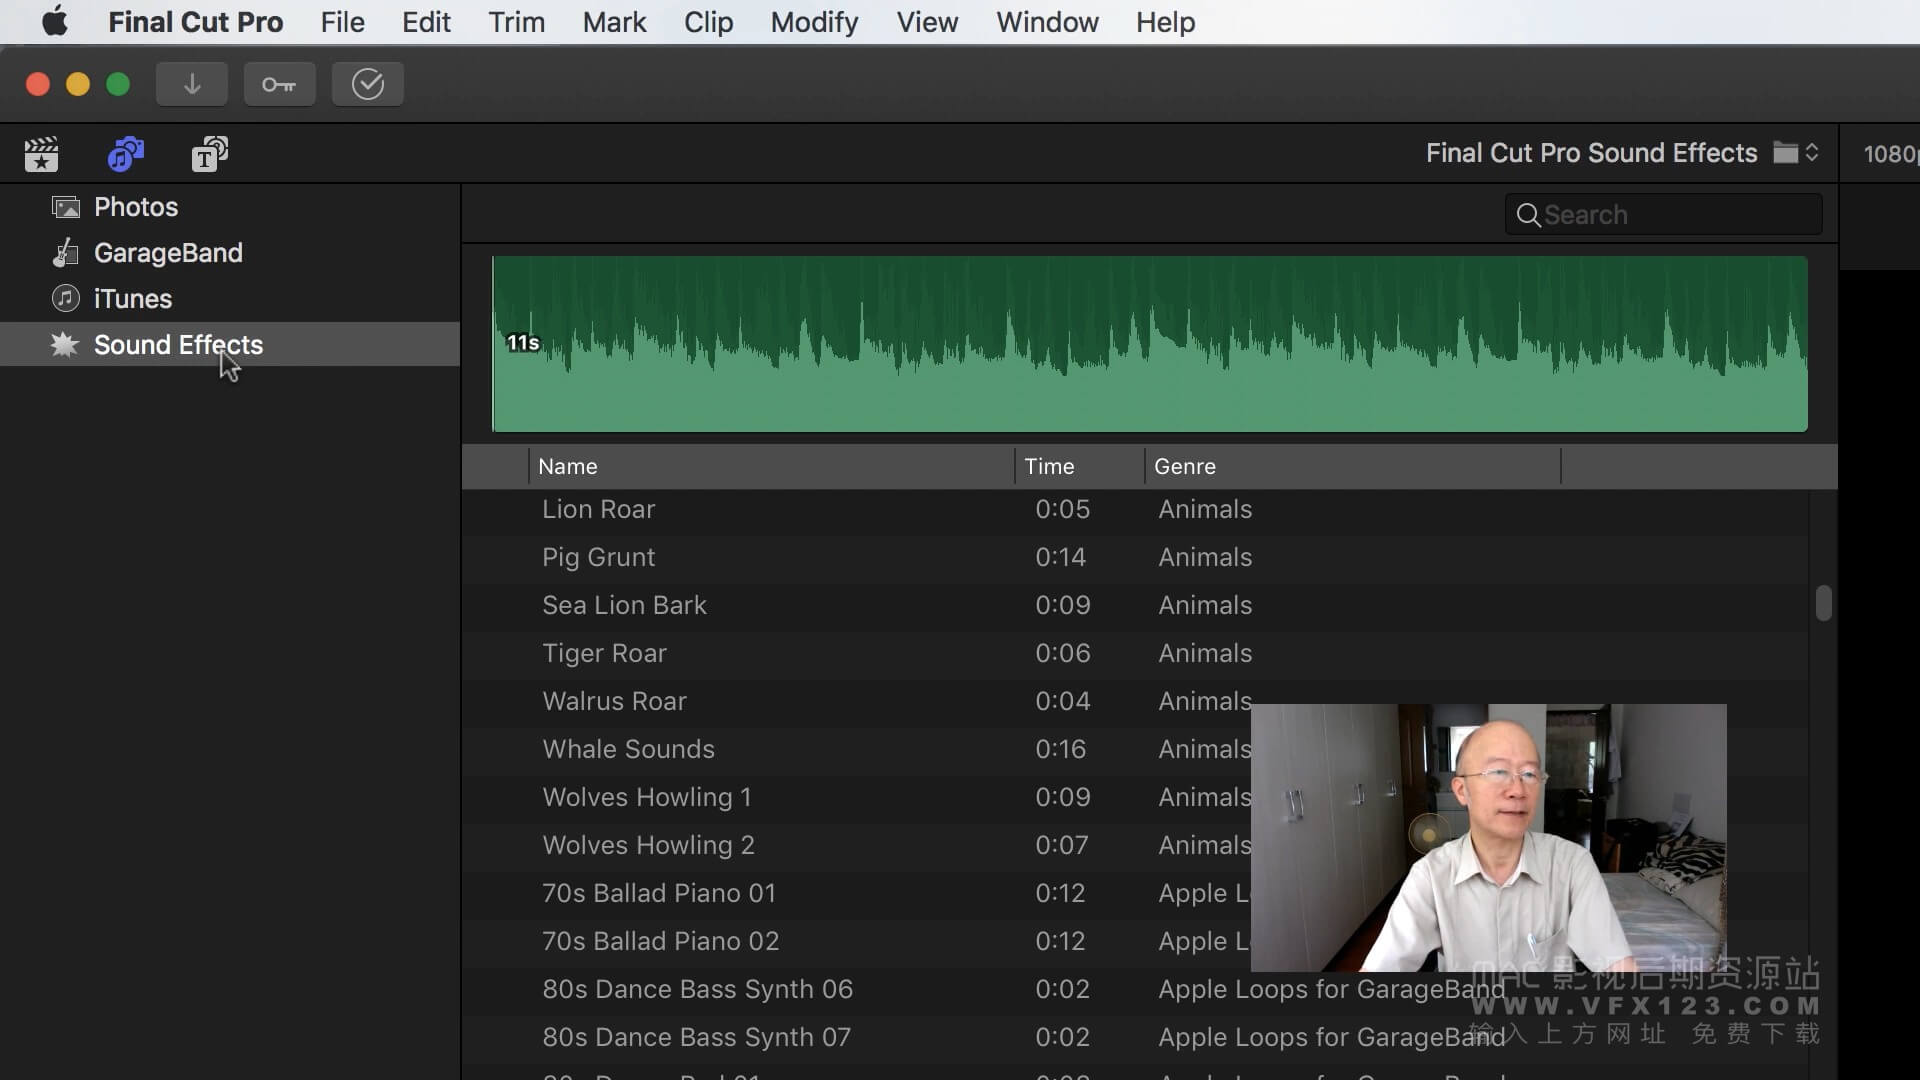Viewport: 1920px width, 1080px height.
Task: Click the Import Media arrow button
Action: [192, 84]
